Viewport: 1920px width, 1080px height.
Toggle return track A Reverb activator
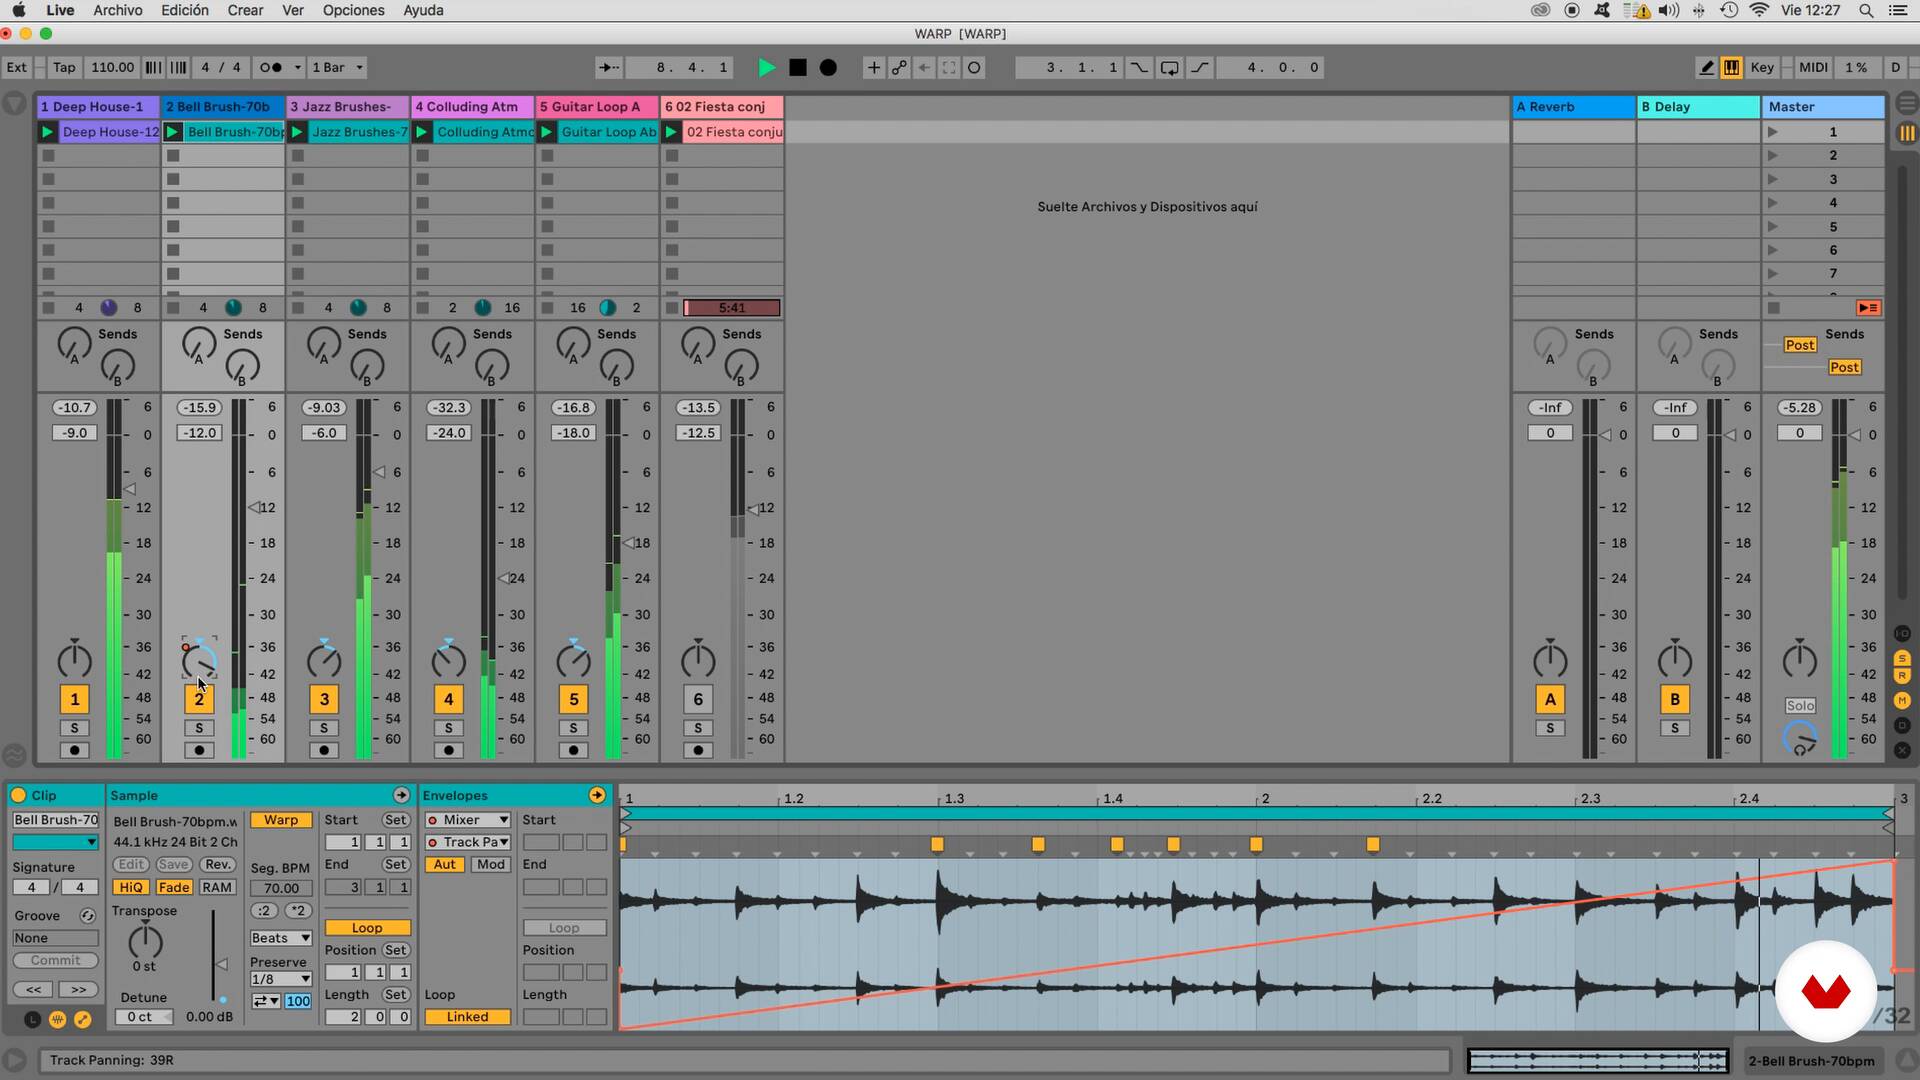[1550, 699]
